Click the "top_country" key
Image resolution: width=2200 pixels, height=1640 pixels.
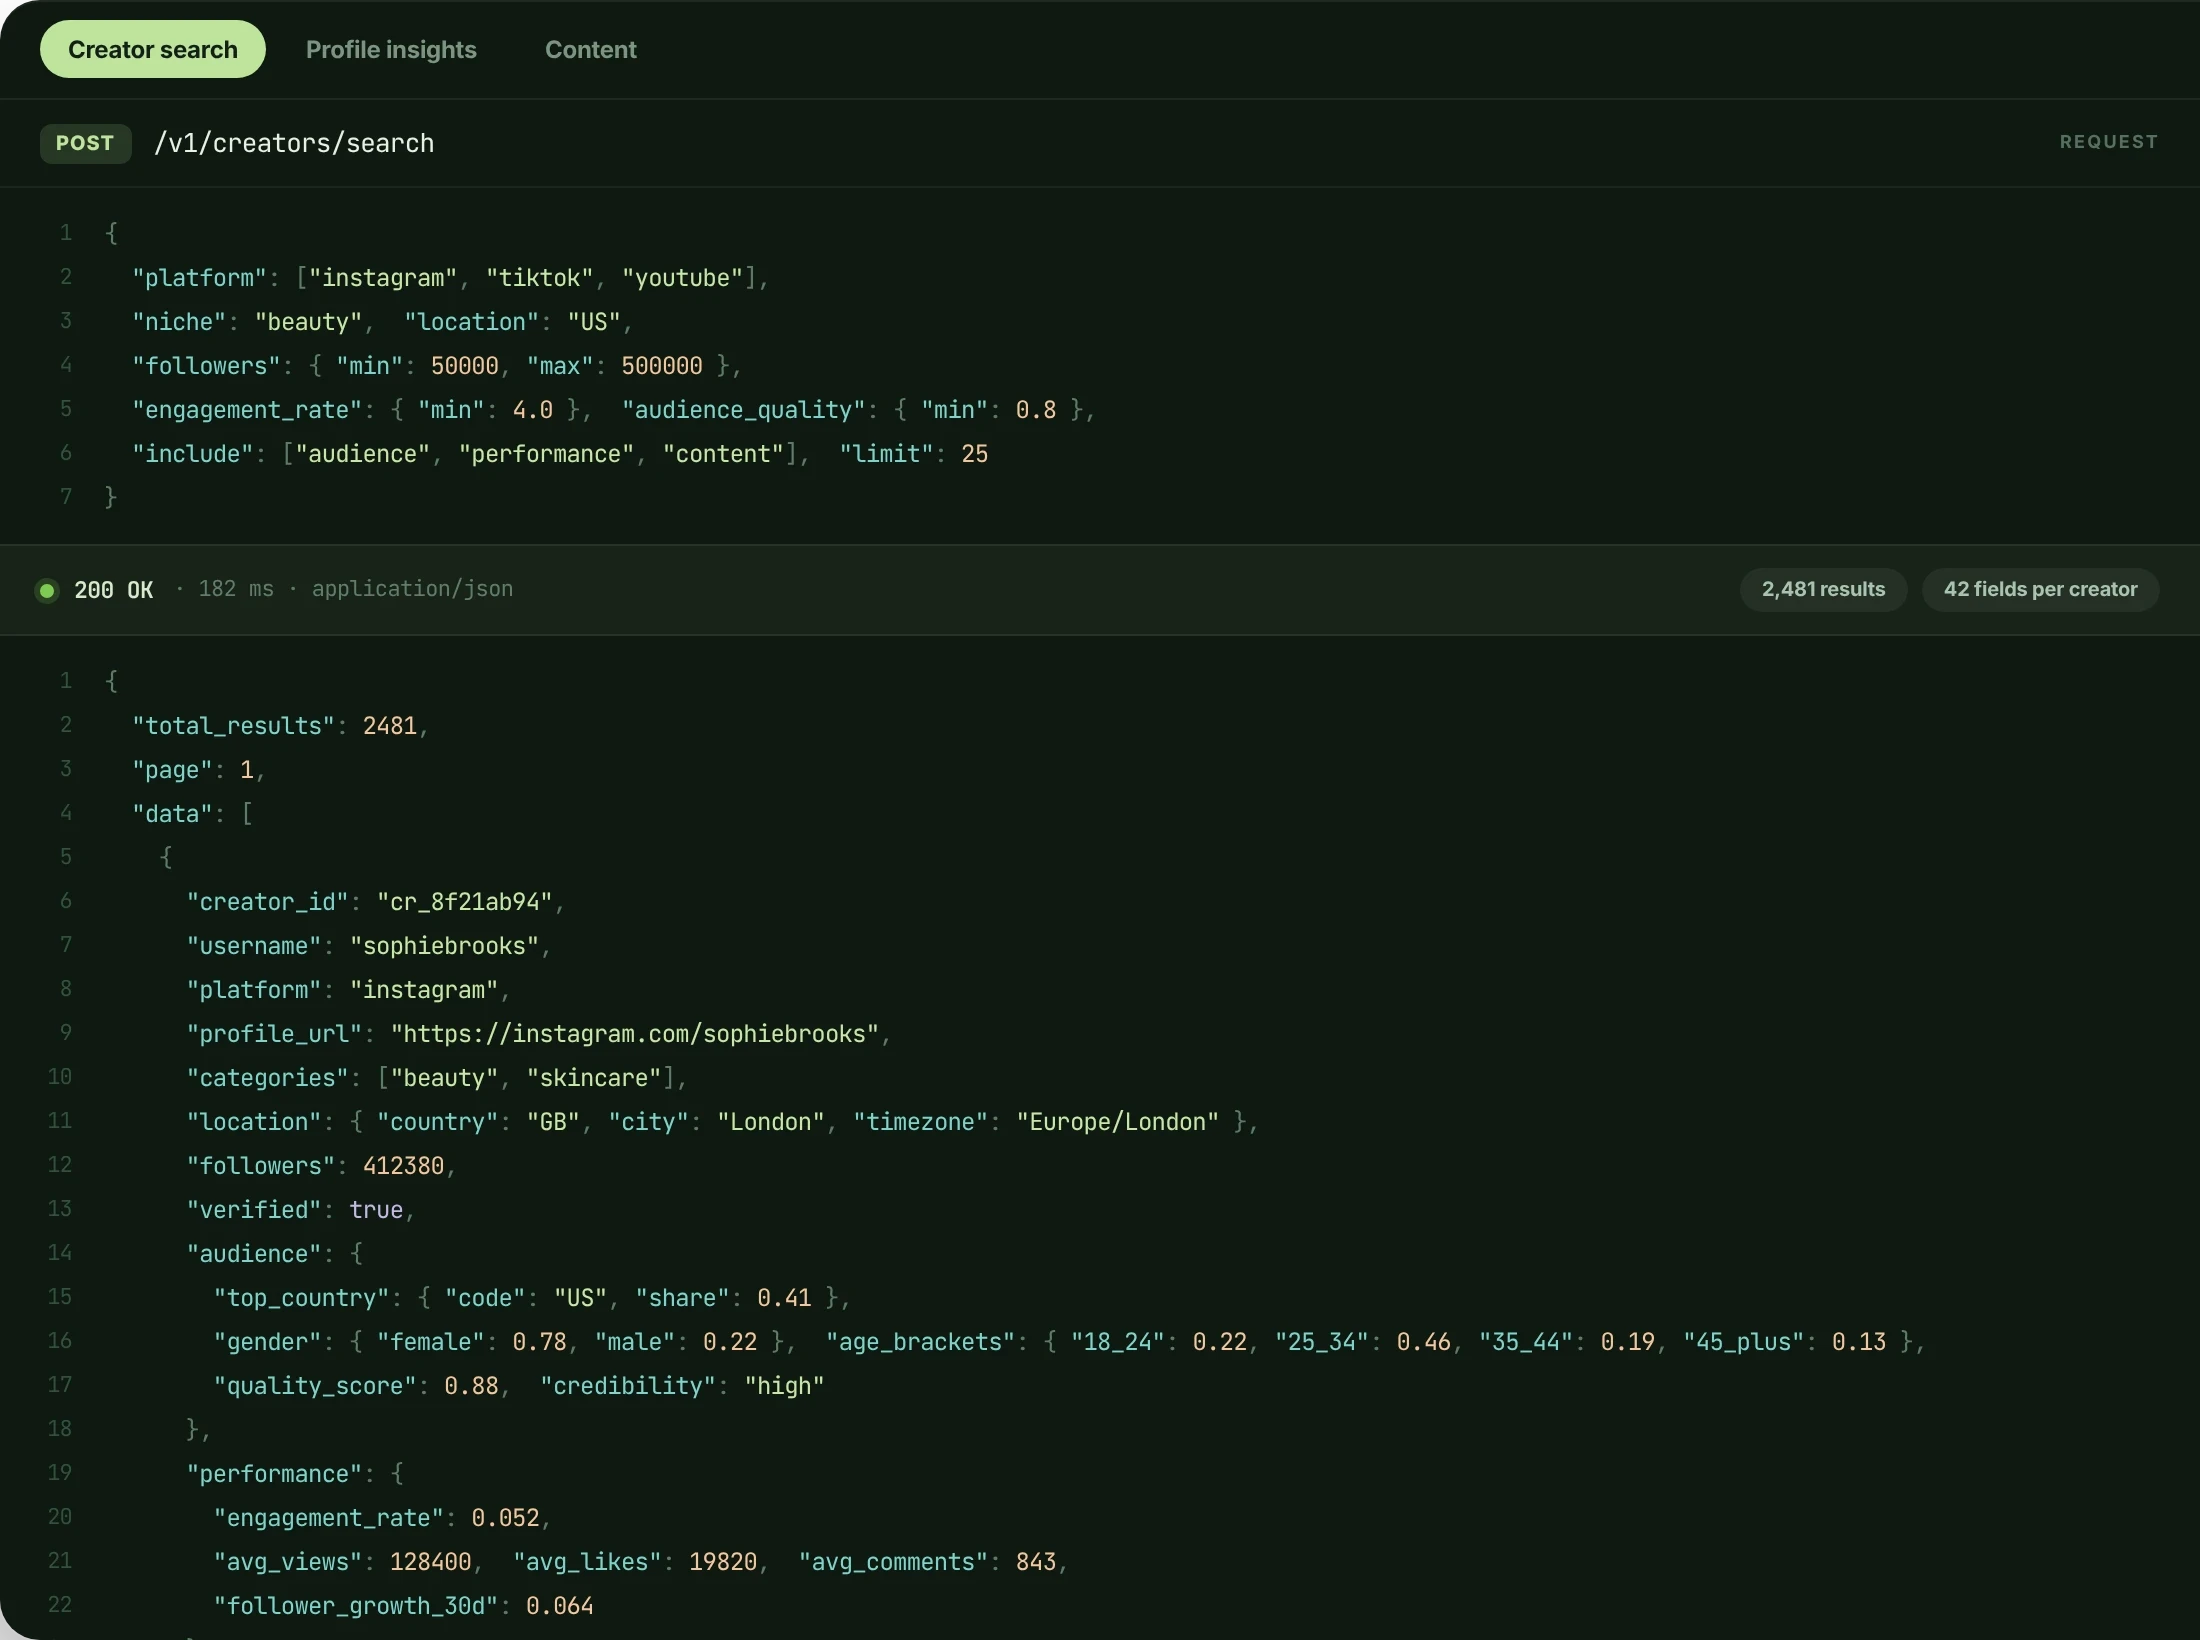pyautogui.click(x=301, y=1298)
